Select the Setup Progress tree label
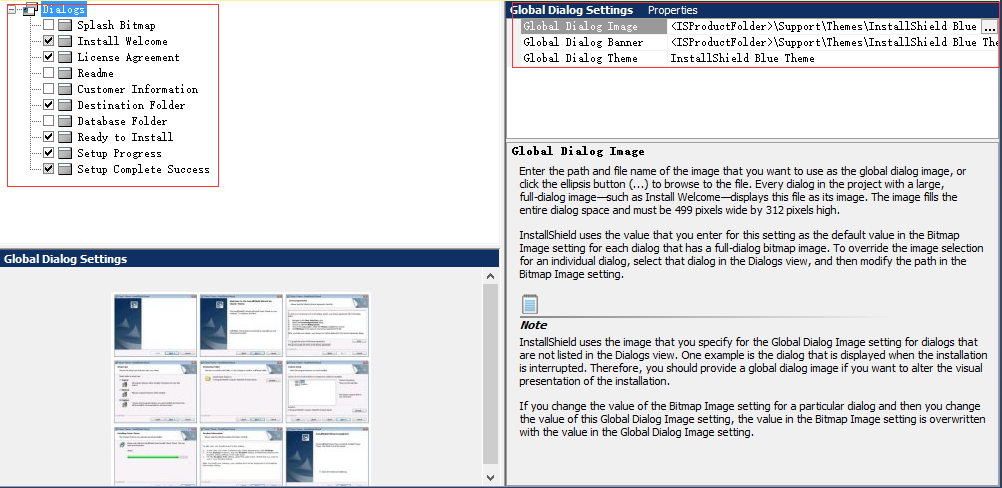Viewport: 1002px width, 488px height. [119, 153]
